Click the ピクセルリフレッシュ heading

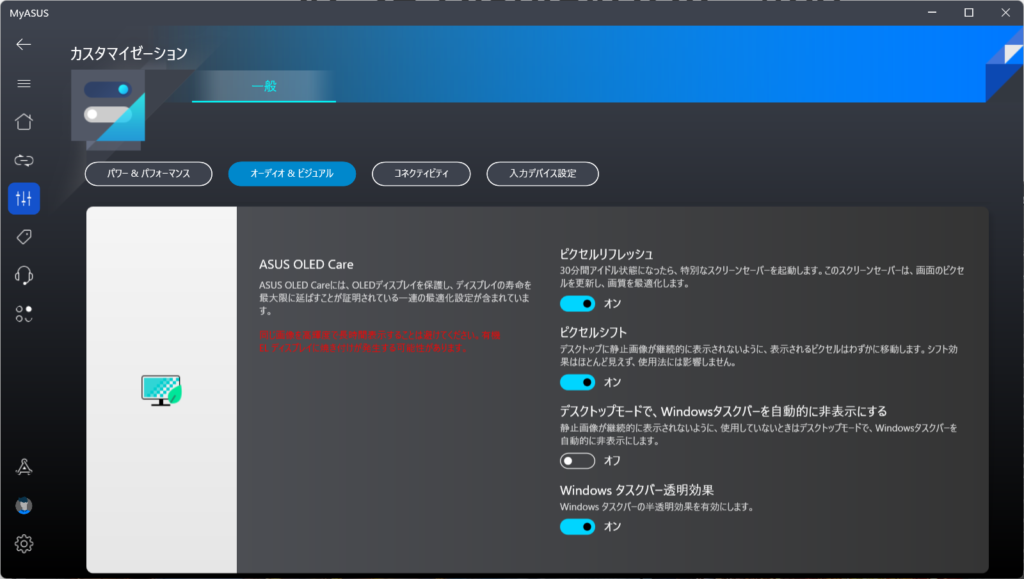pyautogui.click(x=606, y=255)
